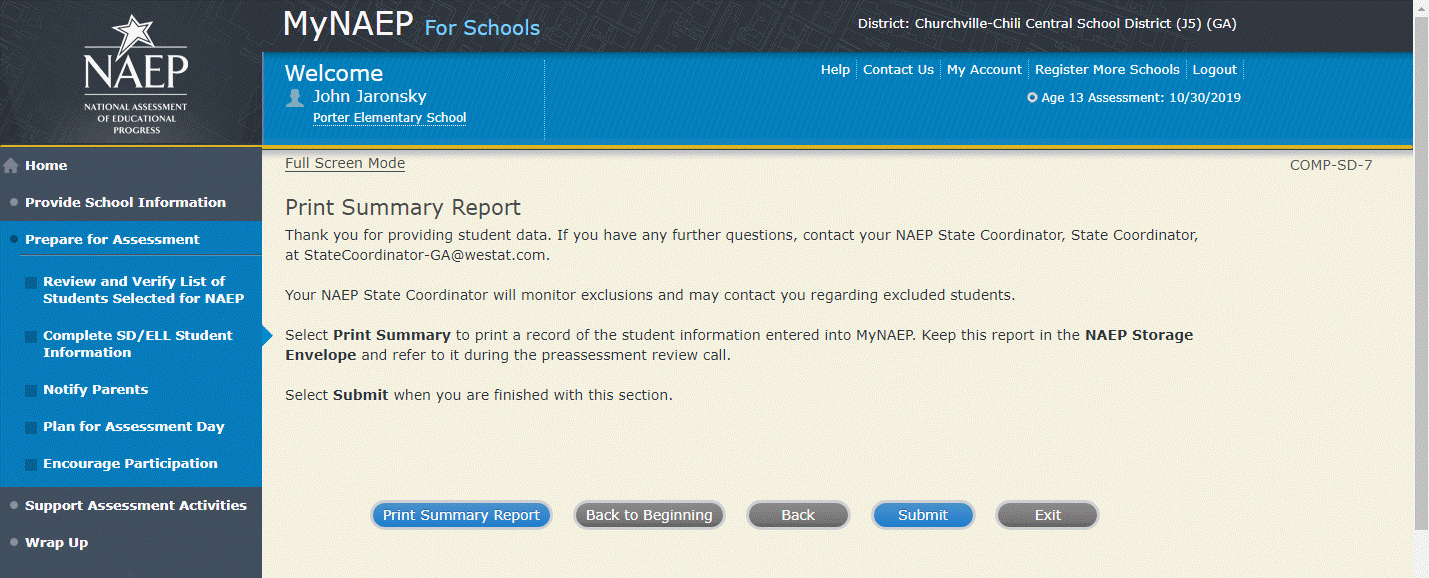This screenshot has height=578, width=1429.
Task: Toggle checkbox beside Complete SD/ELL Student Information
Action: (32, 336)
